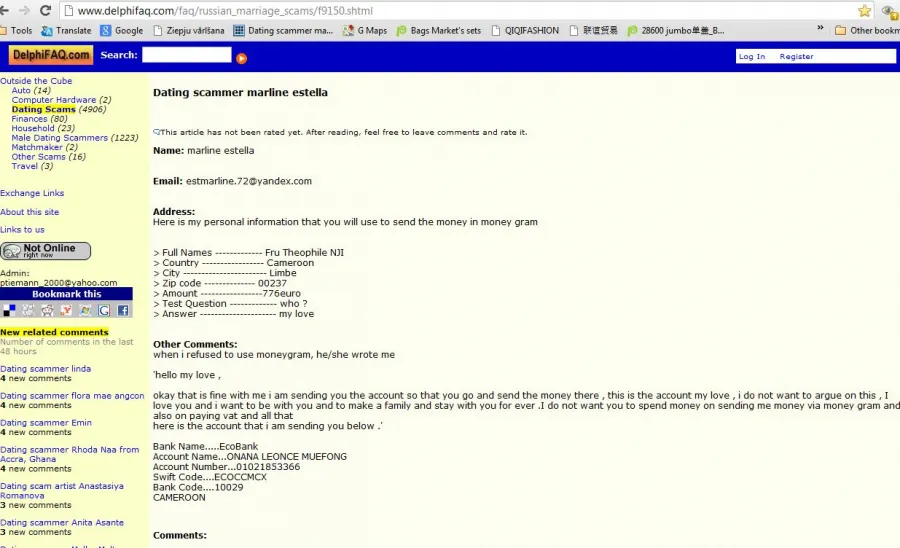Open Dating scam artist Anastasiya Romanova link
The width and height of the screenshot is (900, 548).
point(62,491)
